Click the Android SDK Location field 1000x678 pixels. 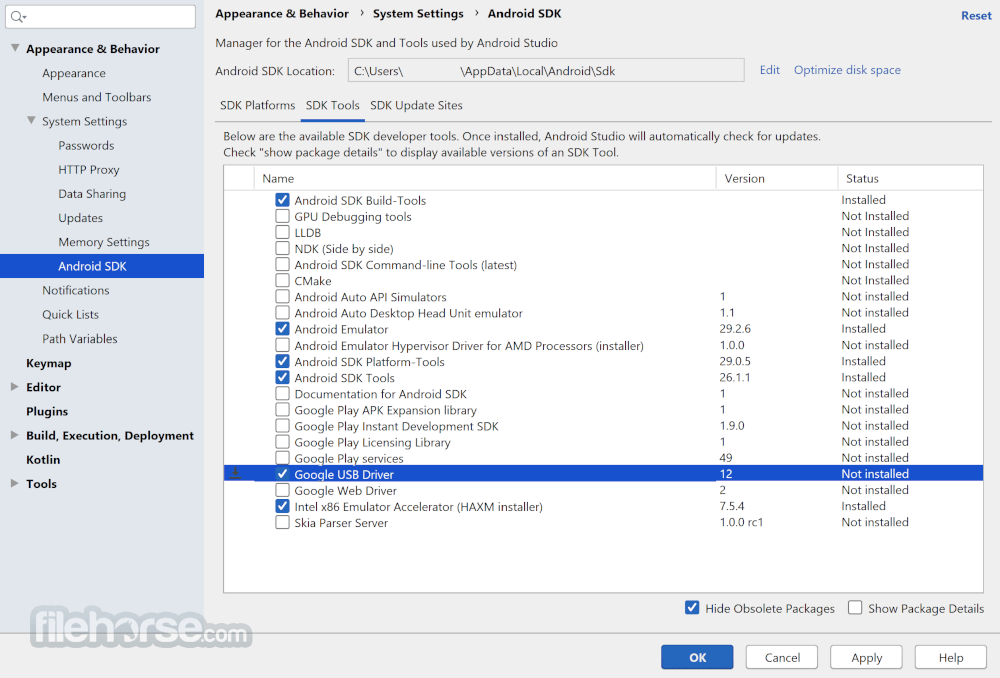pyautogui.click(x=546, y=70)
